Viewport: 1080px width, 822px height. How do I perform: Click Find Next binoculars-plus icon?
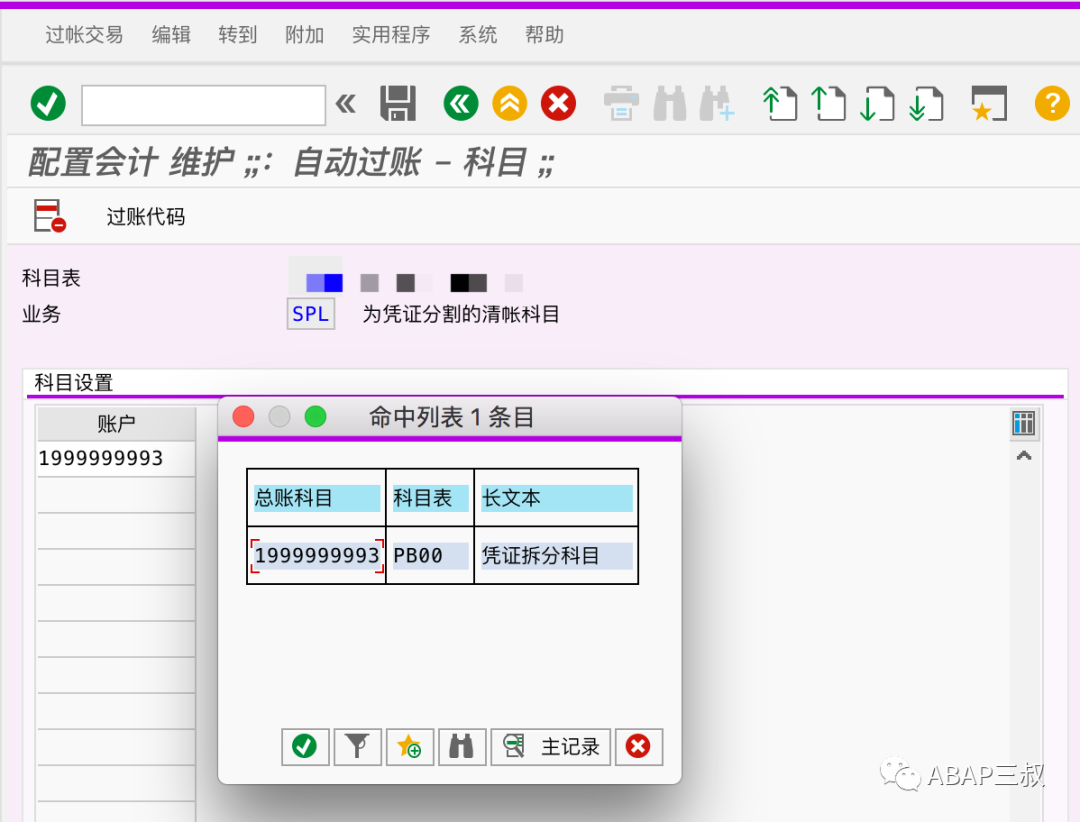[x=717, y=104]
